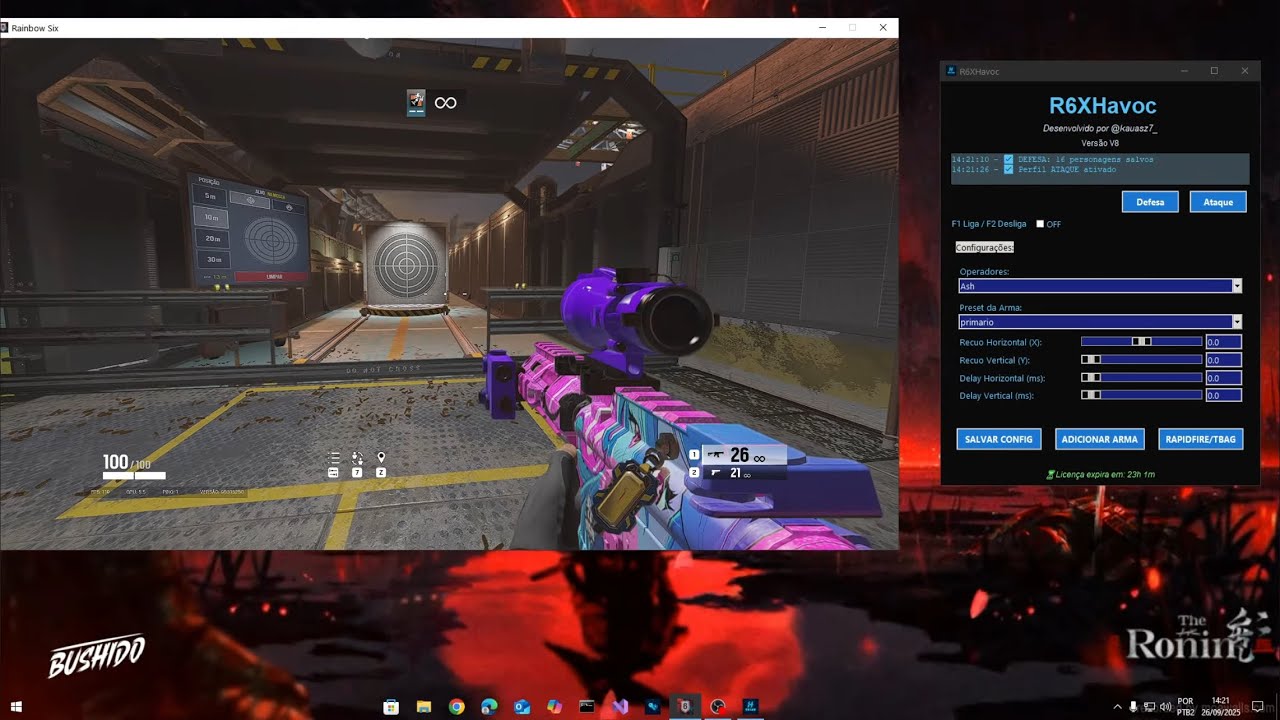The width and height of the screenshot is (1280, 720).
Task: Open the Operadores dropdown showing Ash
Action: 1100,286
